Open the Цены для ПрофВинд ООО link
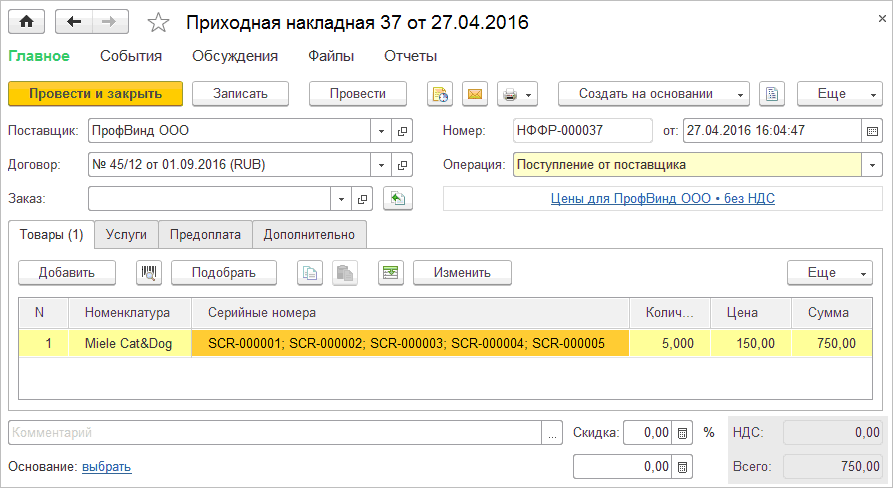Viewport: 893px width, 488px height. pyautogui.click(x=662, y=199)
